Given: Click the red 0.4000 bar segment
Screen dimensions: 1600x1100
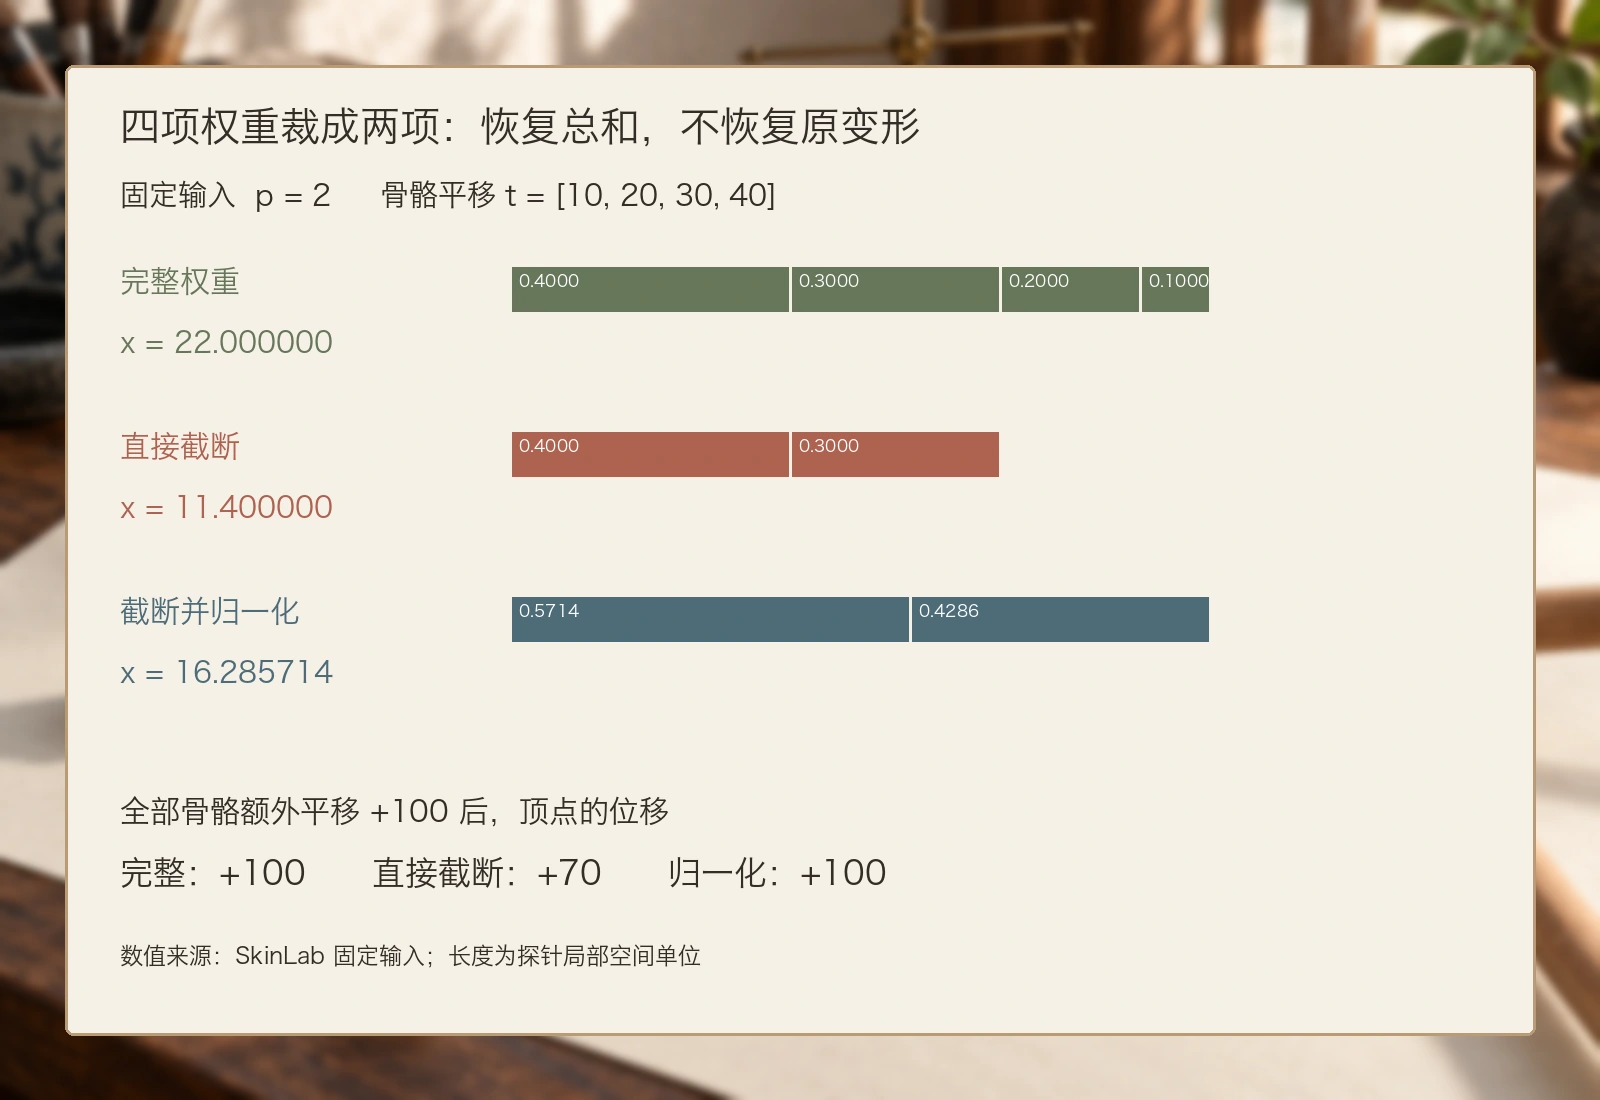Looking at the screenshot, I should coord(650,454).
